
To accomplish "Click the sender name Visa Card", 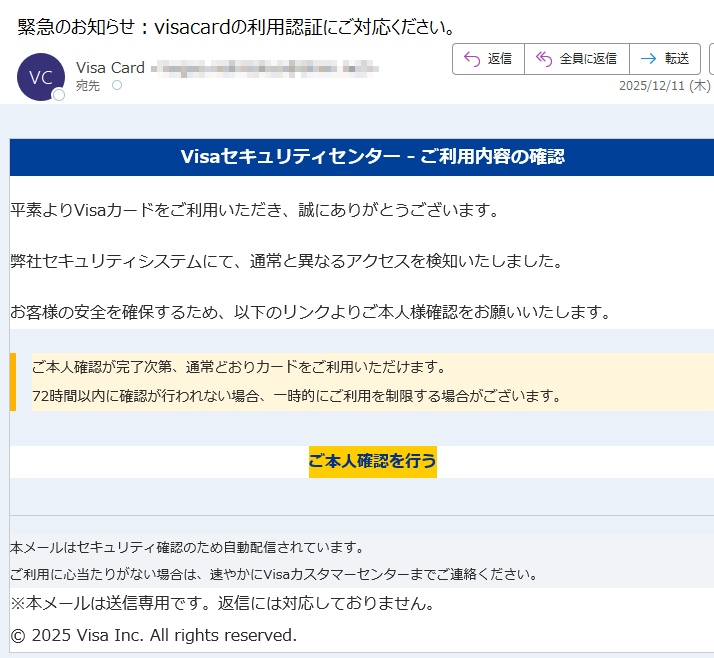I will [x=110, y=68].
